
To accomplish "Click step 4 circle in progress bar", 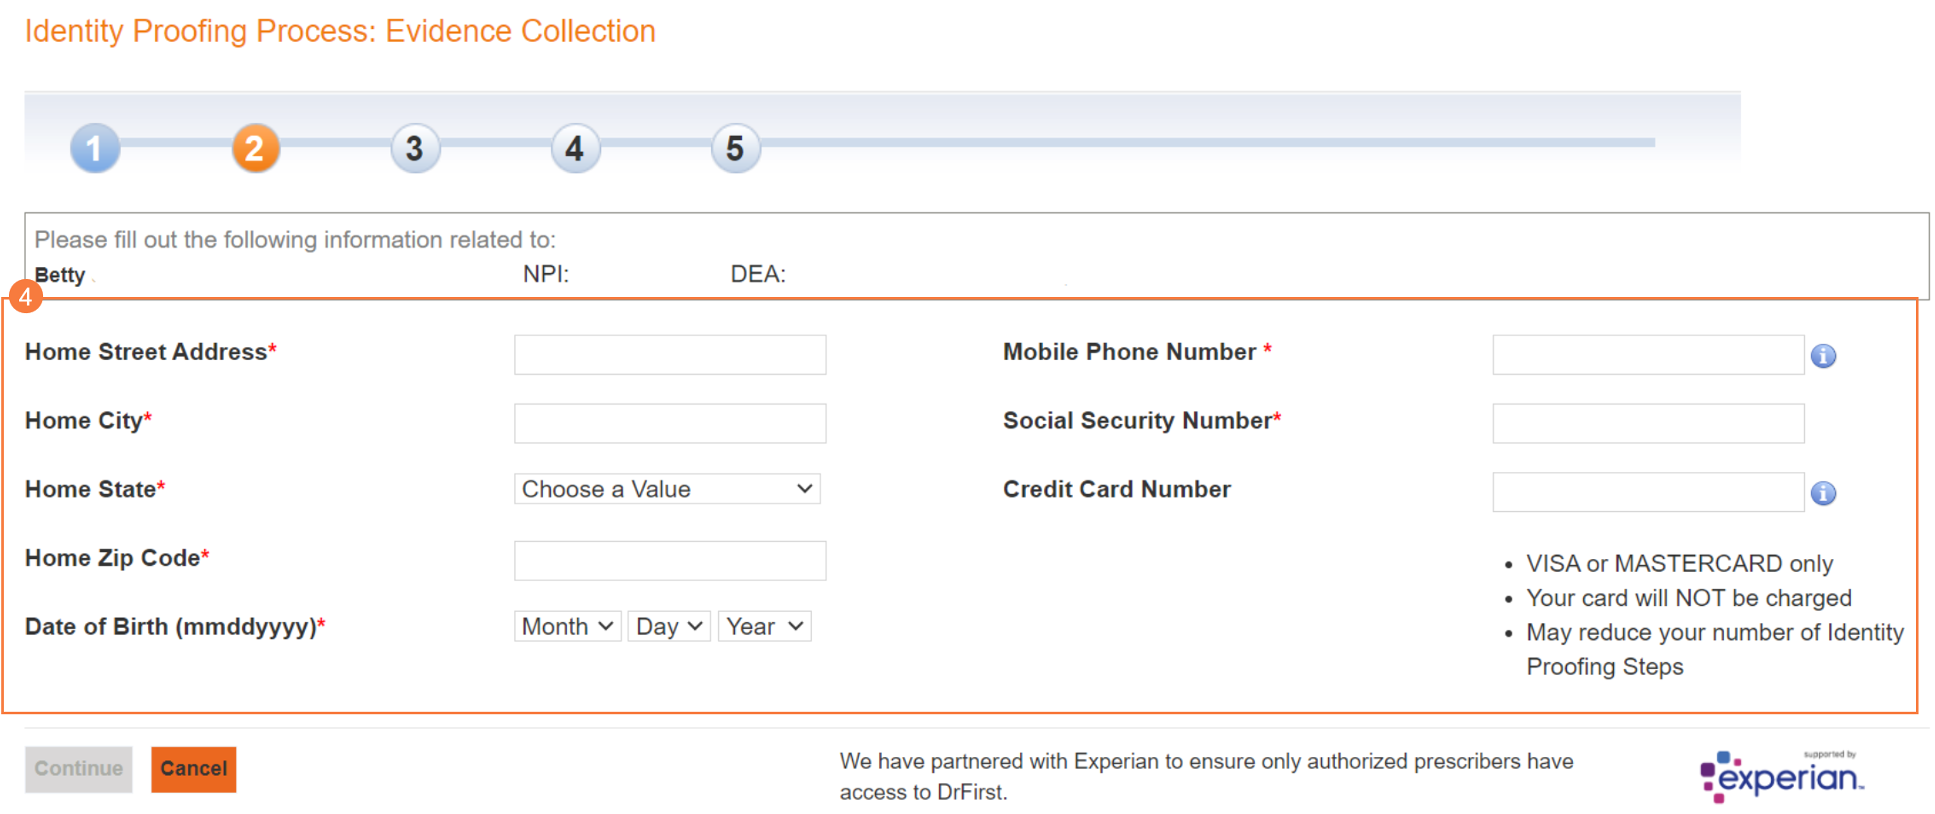I will 575,149.
